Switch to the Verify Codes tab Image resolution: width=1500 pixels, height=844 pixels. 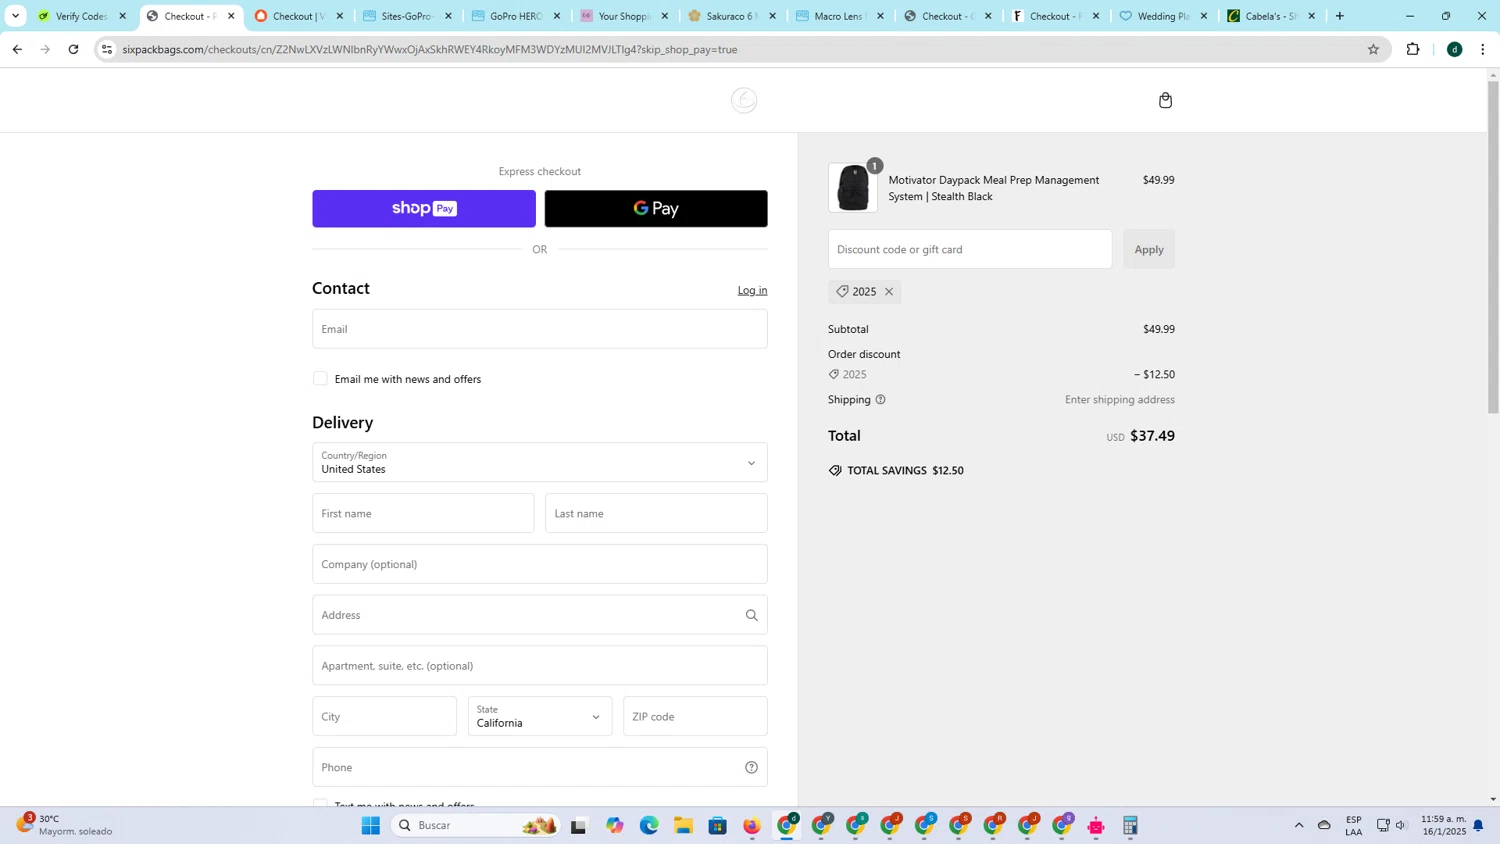[81, 16]
